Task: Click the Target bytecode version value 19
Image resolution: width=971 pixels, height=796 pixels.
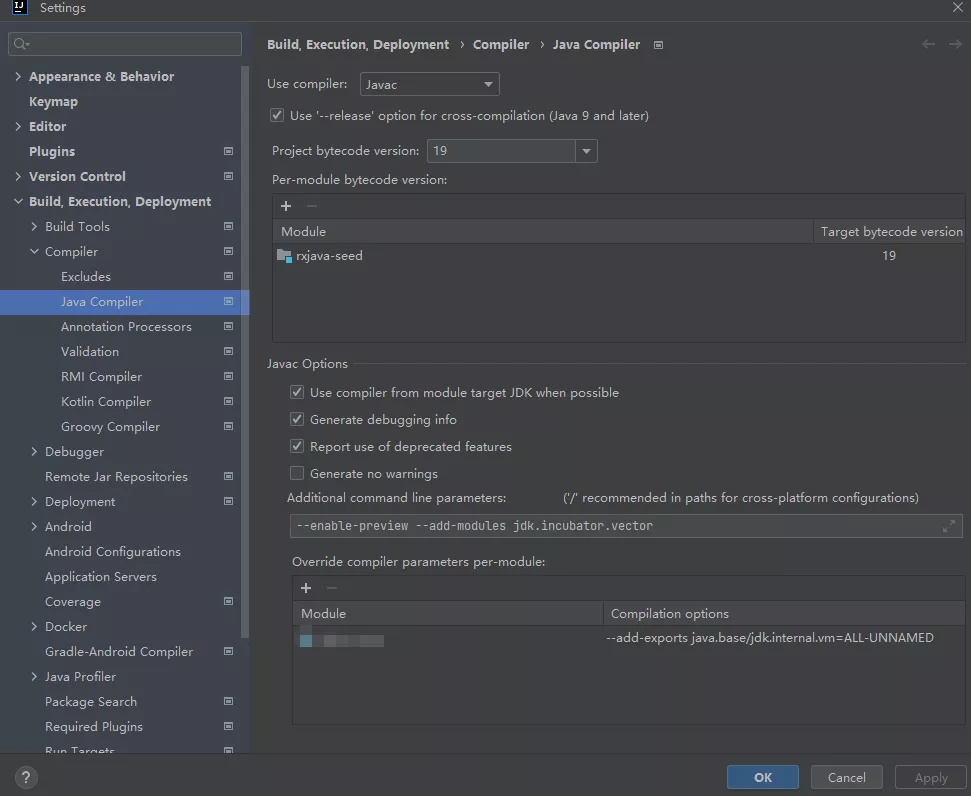Action: coord(889,256)
